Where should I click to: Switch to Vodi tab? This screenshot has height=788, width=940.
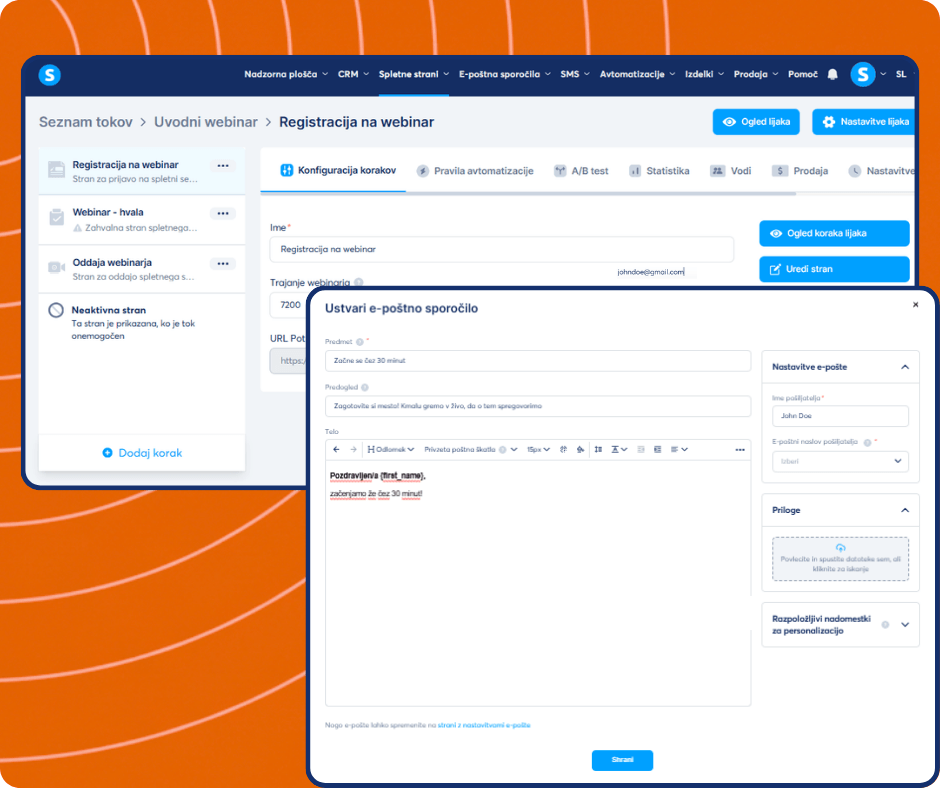(731, 171)
